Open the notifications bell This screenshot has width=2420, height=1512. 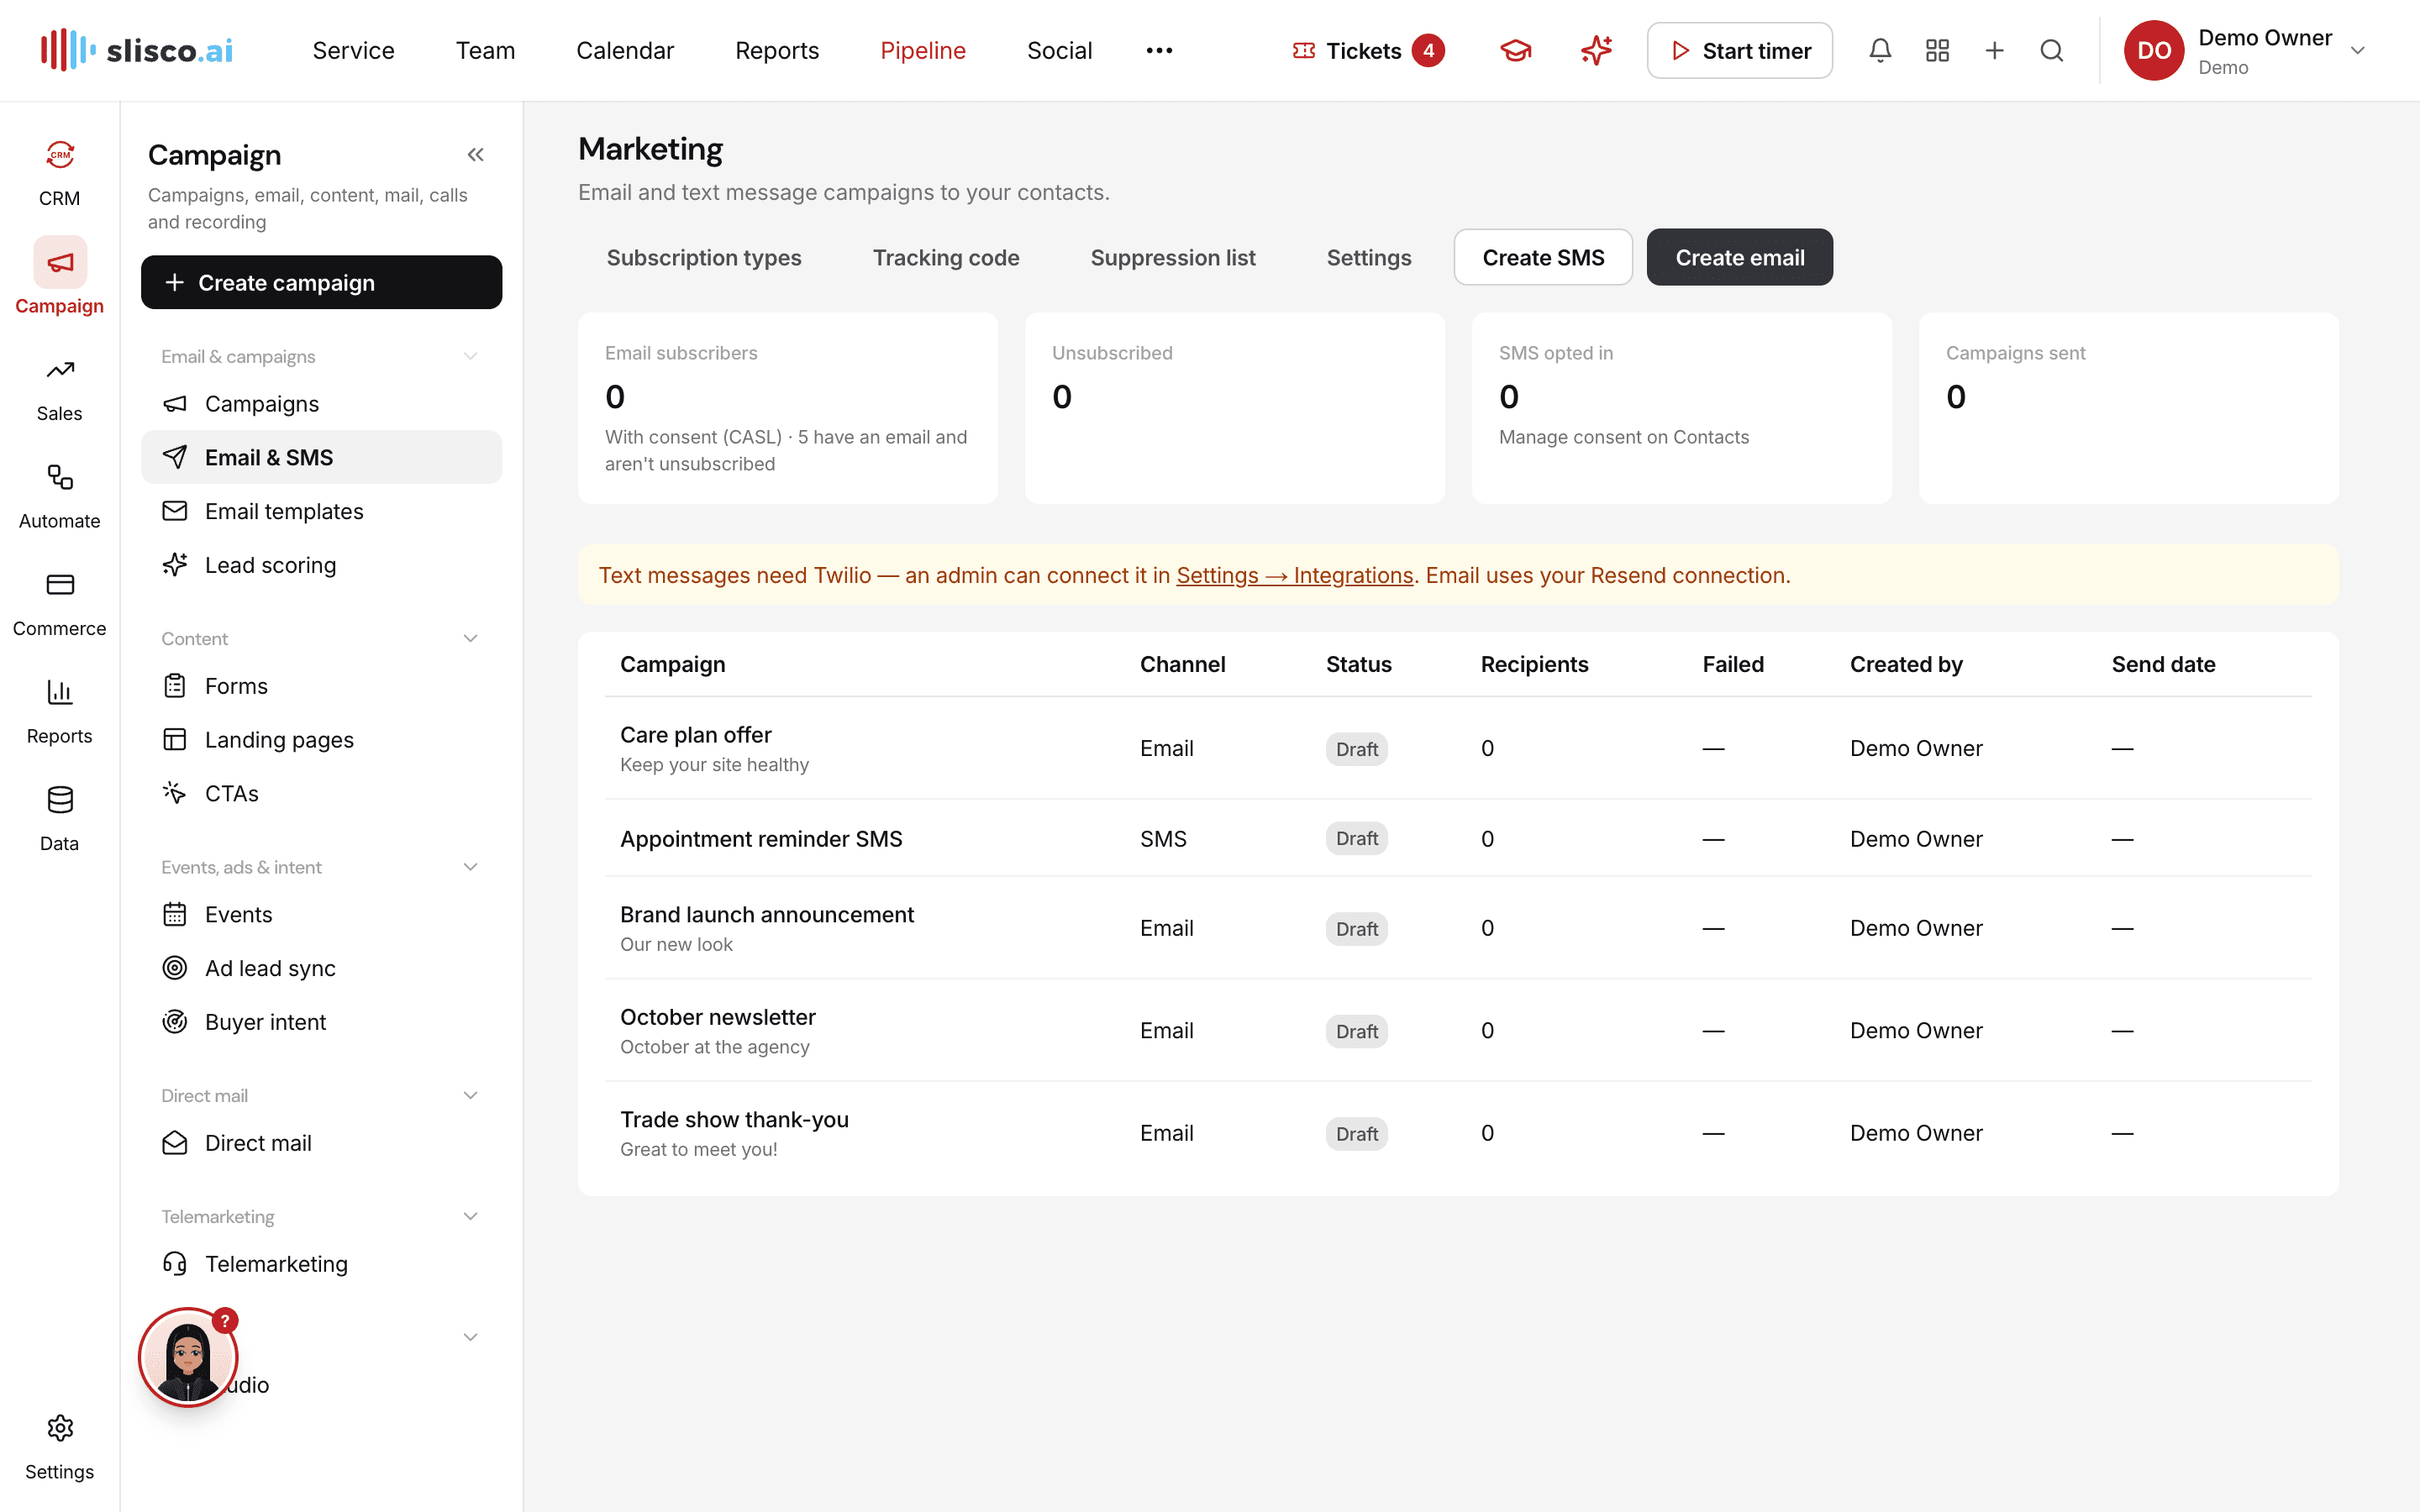tap(1880, 50)
